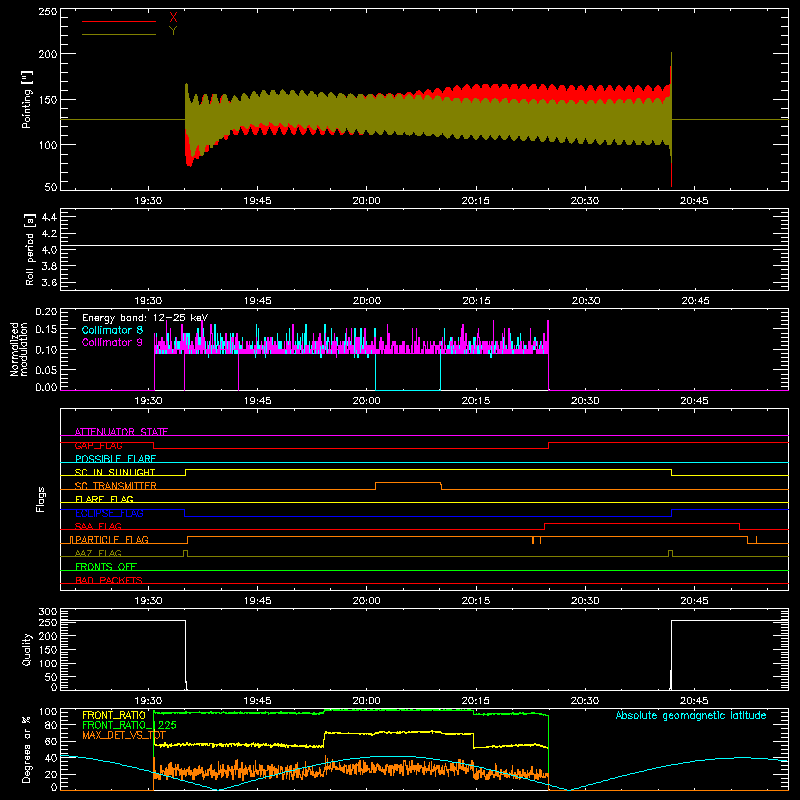Click the 19:30 label under Pointing plot
The width and height of the screenshot is (800, 800).
point(148,201)
